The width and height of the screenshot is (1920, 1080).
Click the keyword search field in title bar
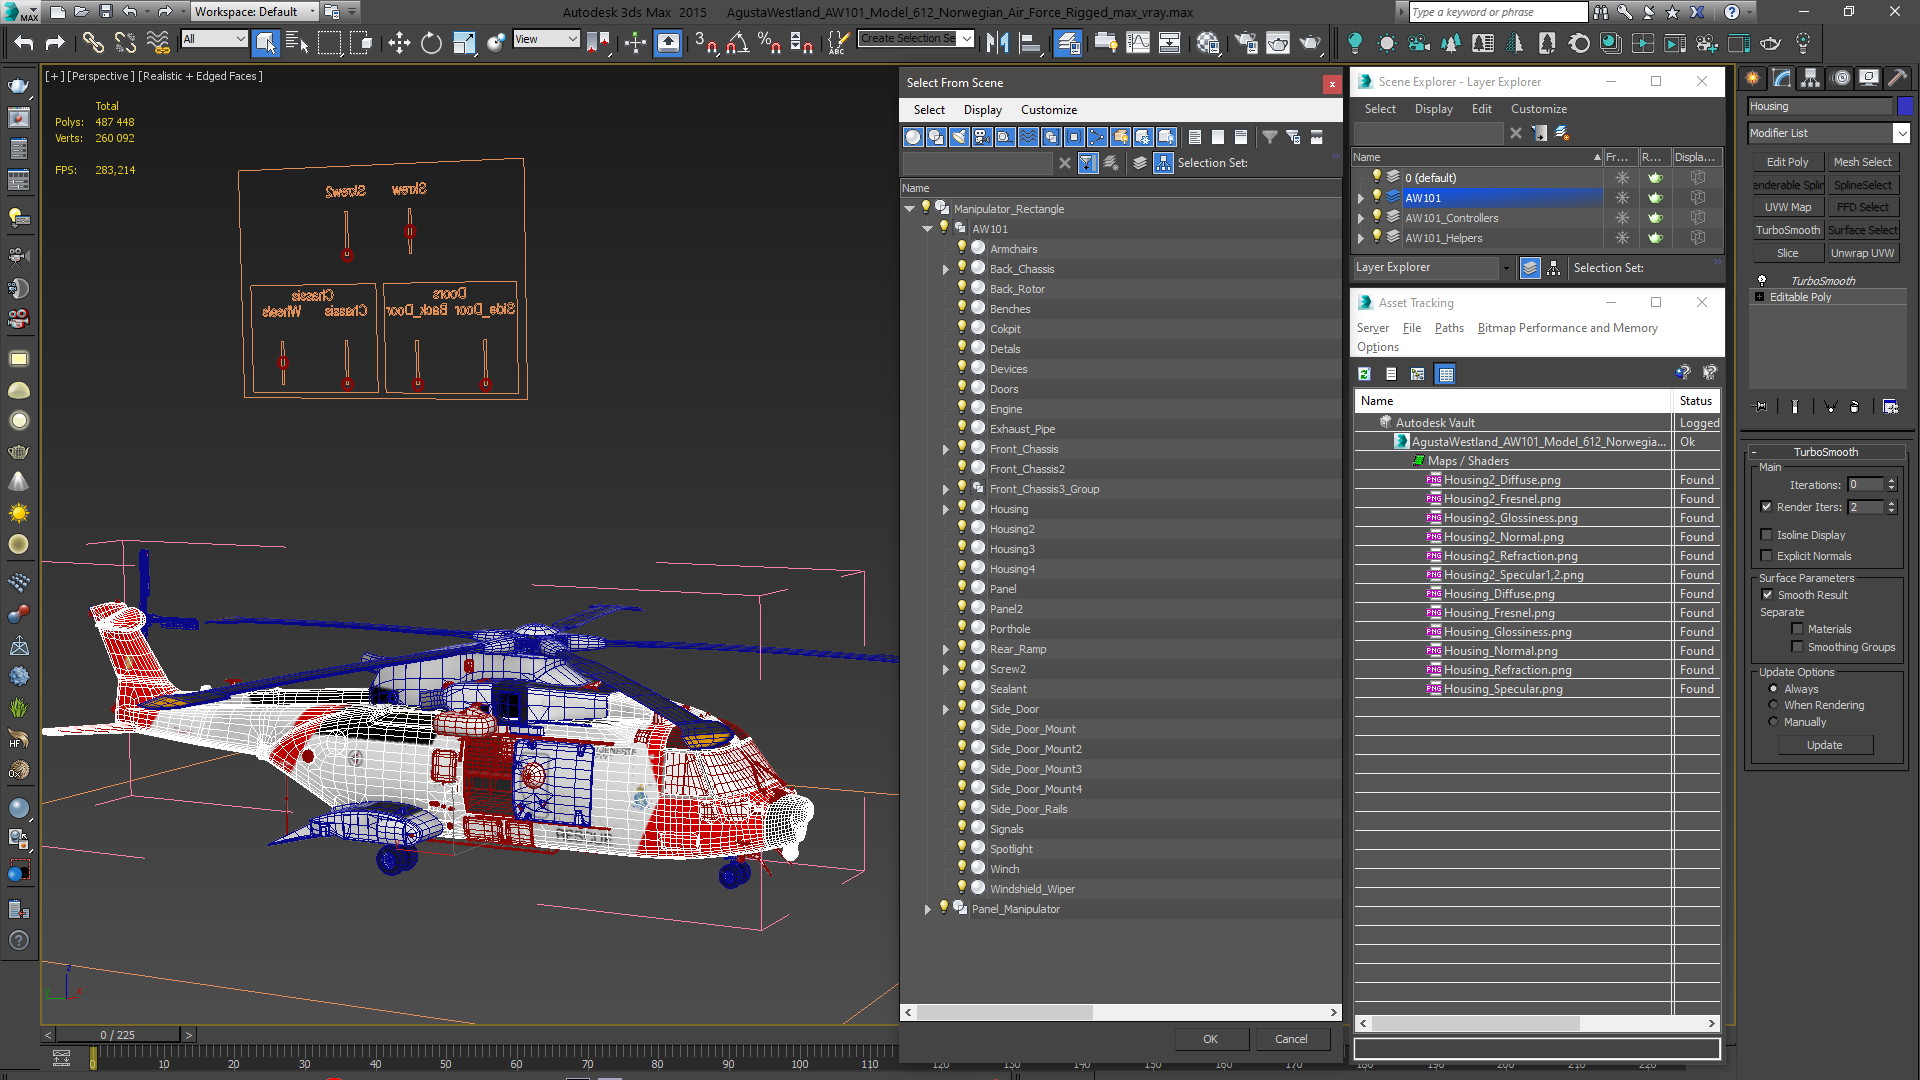(x=1496, y=12)
